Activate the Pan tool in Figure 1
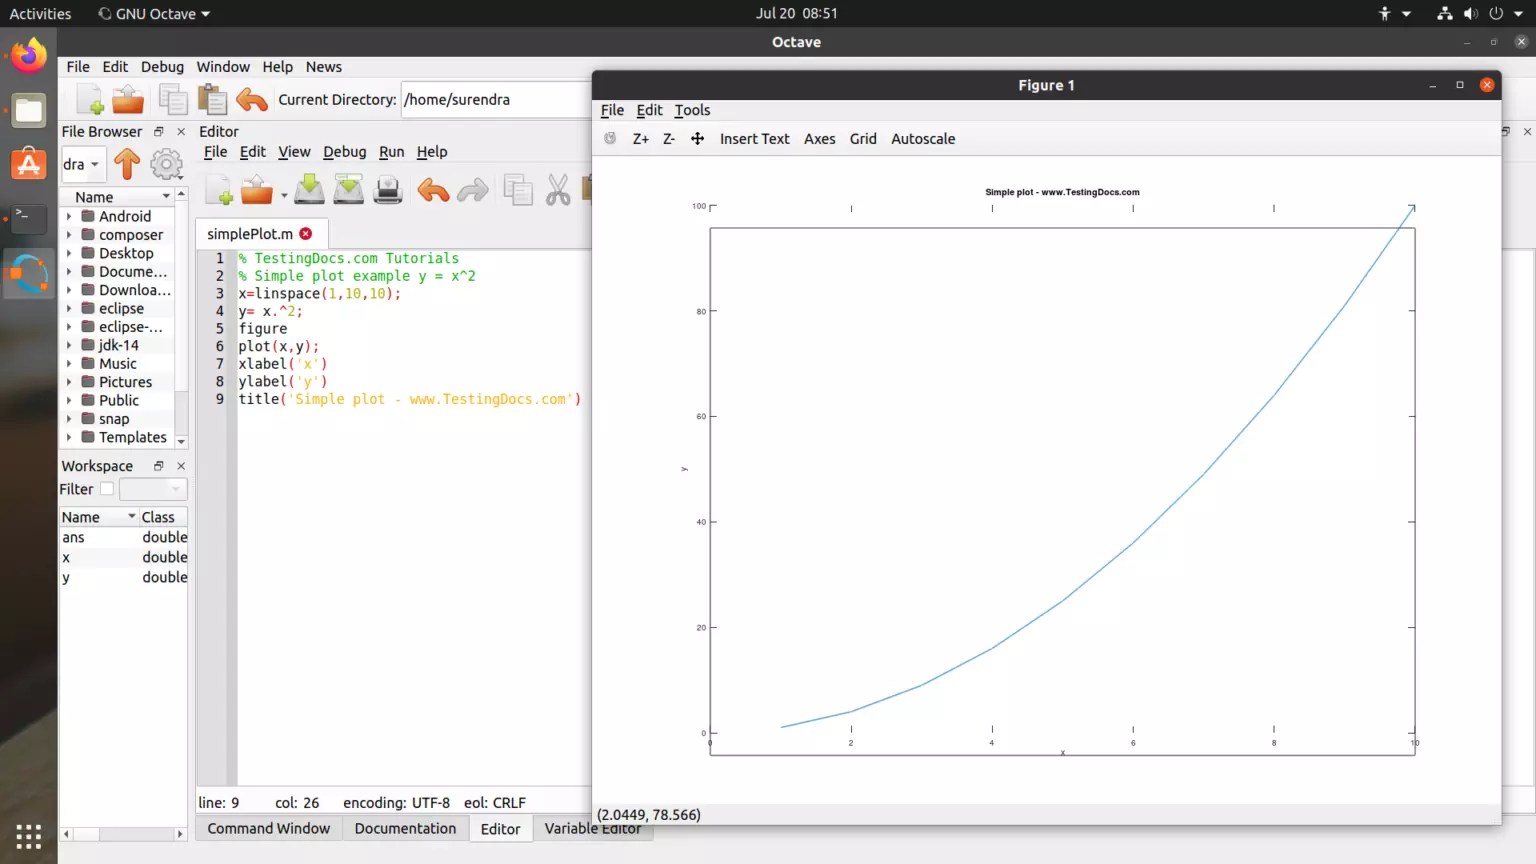This screenshot has height=864, width=1536. (x=697, y=138)
